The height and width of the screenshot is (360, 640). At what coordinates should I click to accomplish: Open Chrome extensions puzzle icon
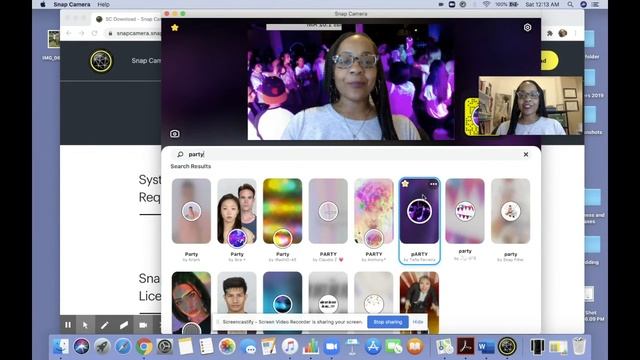(550, 33)
